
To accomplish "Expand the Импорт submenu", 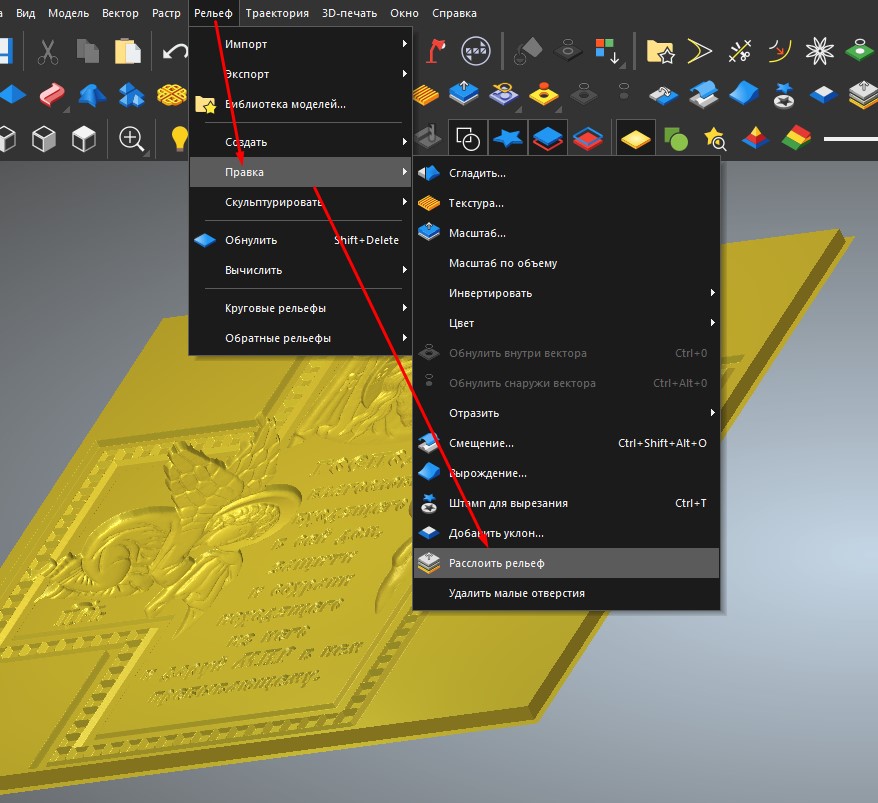I will [x=301, y=44].
